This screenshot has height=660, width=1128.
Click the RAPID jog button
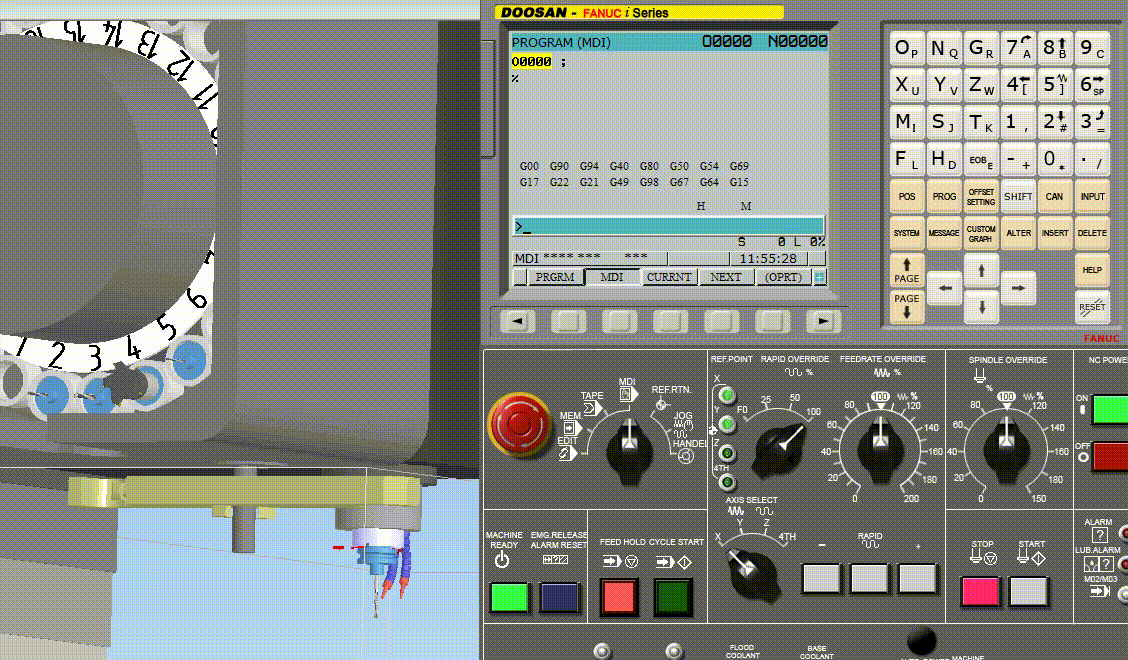coord(869,578)
